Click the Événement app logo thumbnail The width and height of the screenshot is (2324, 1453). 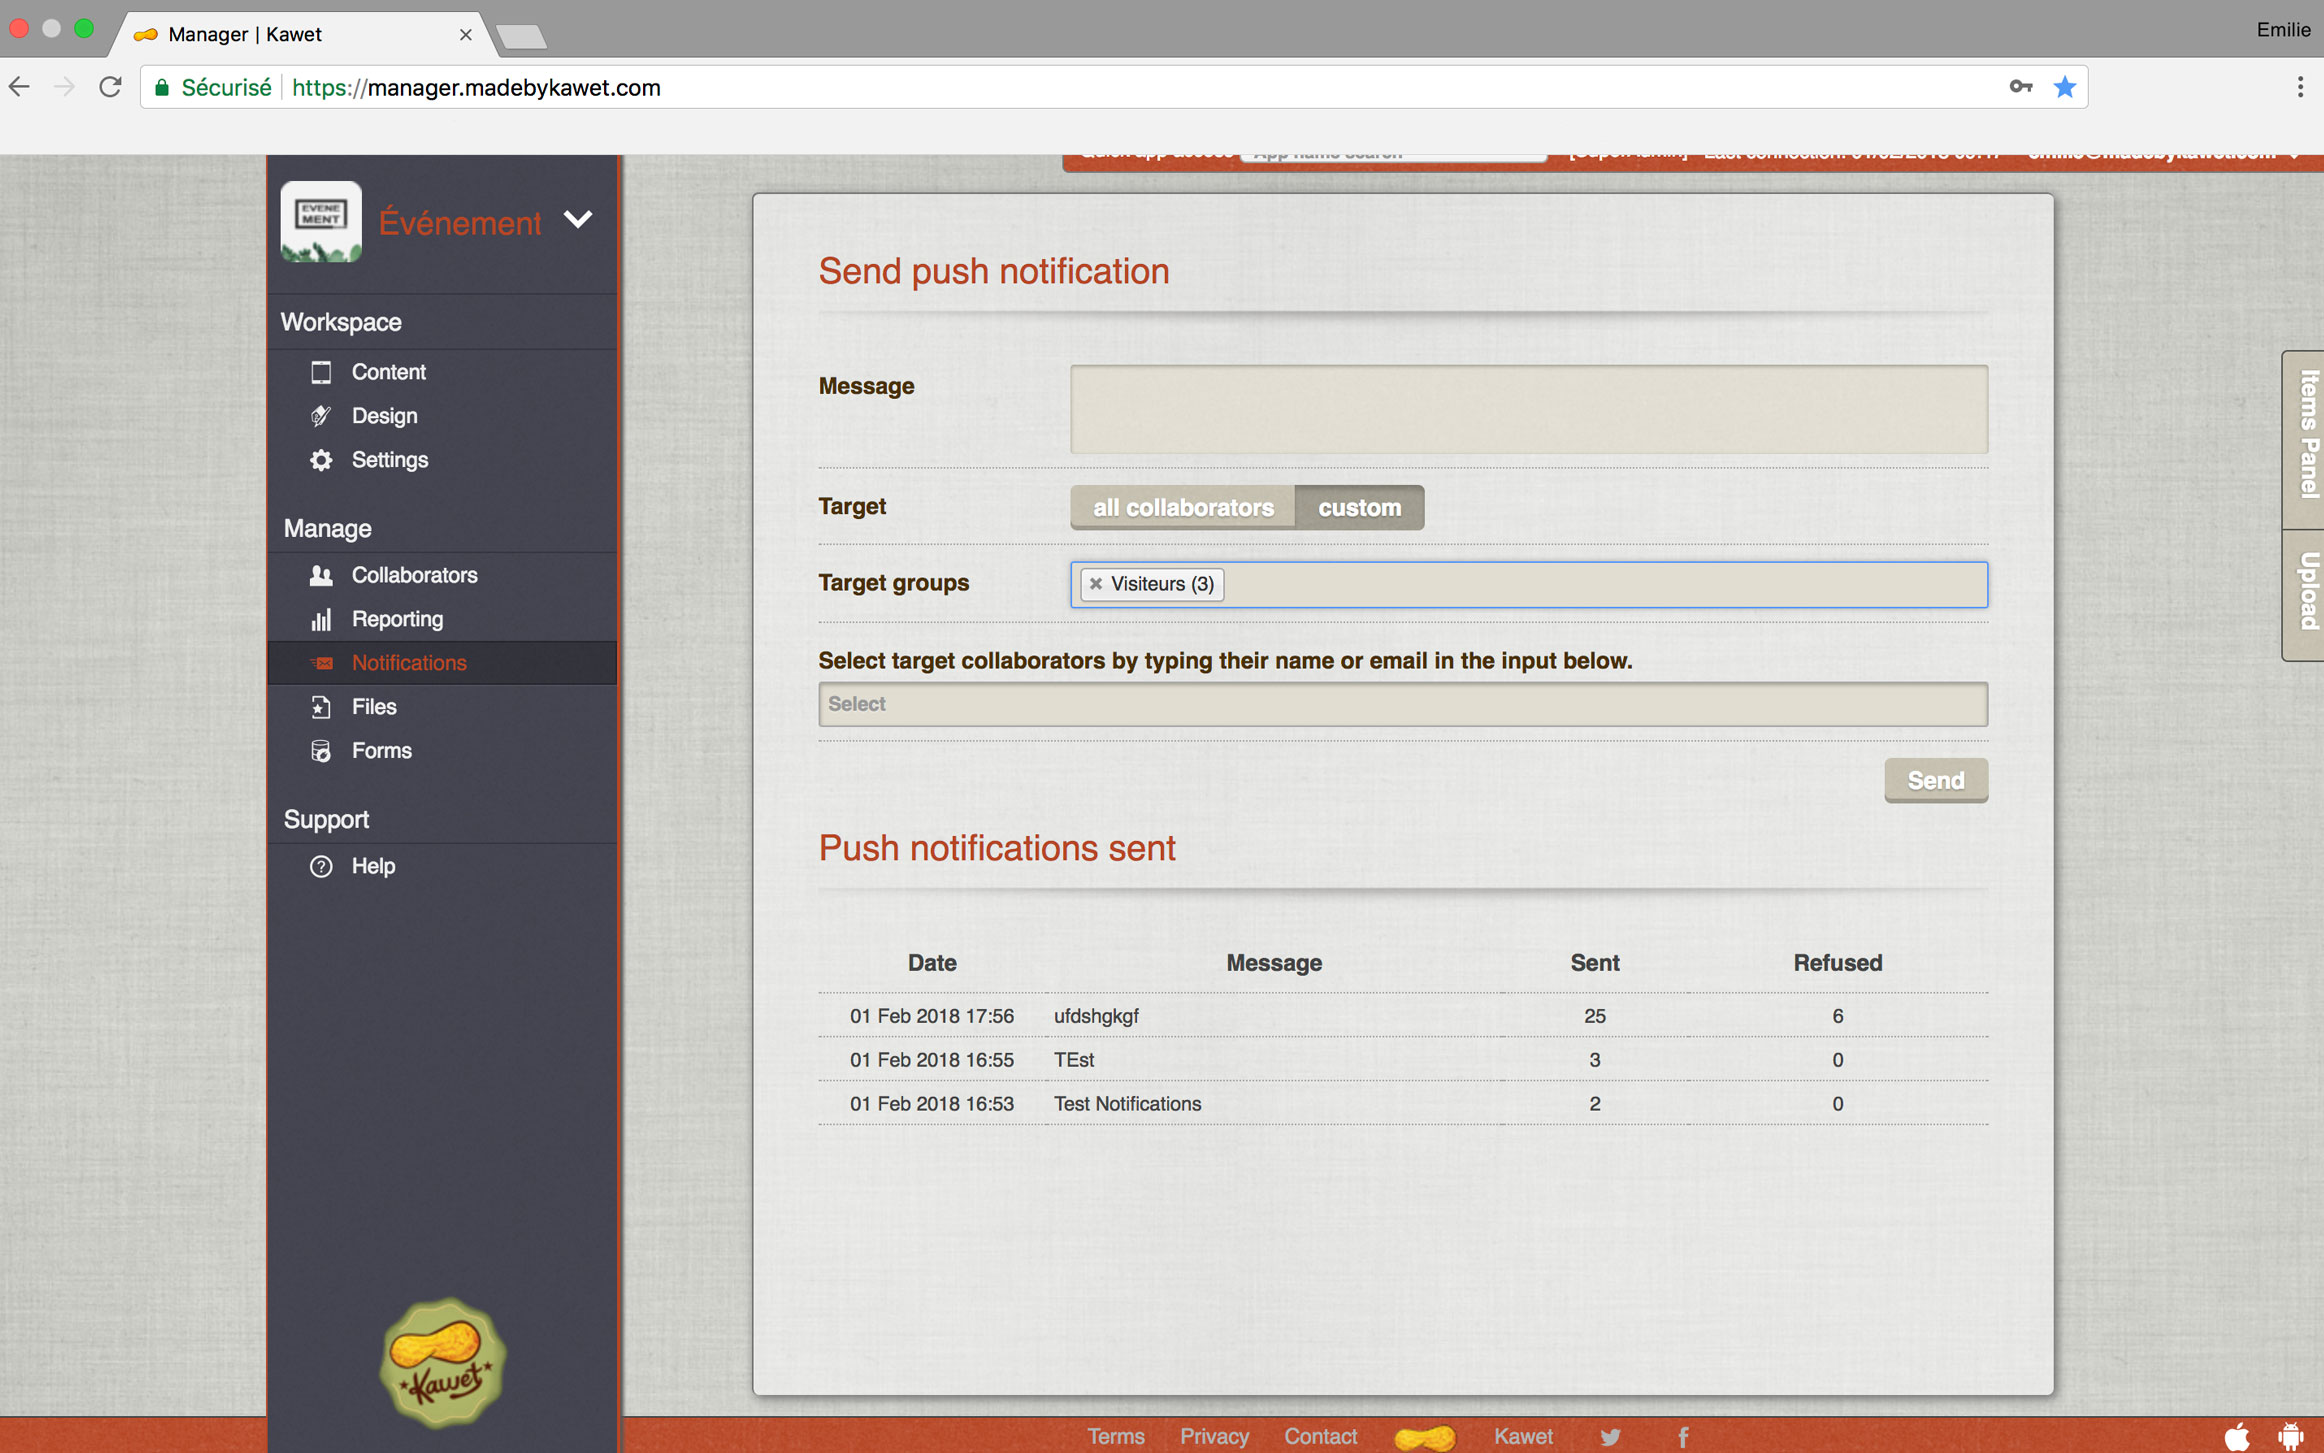tap(321, 221)
